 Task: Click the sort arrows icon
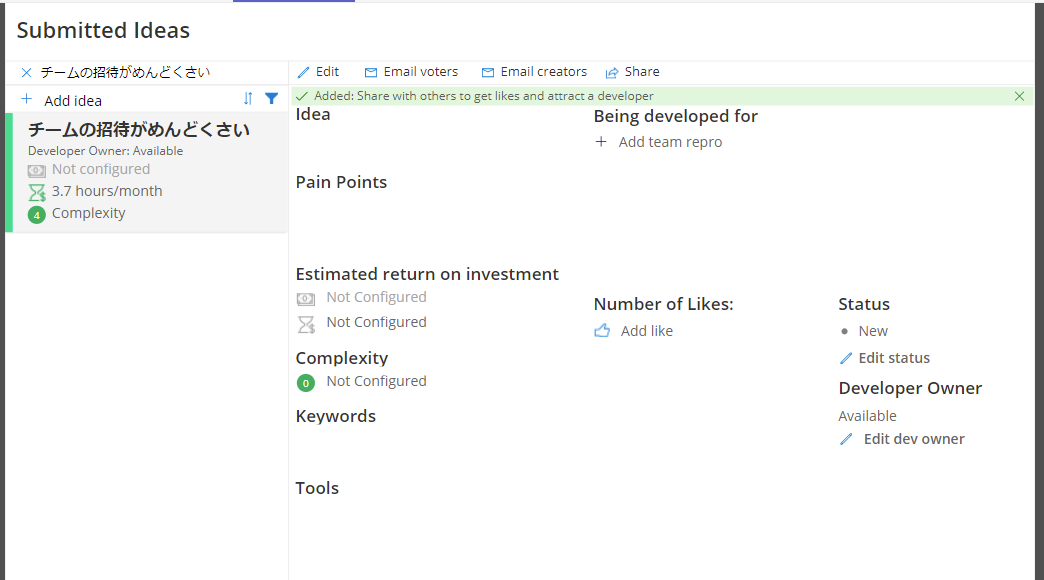tap(248, 99)
